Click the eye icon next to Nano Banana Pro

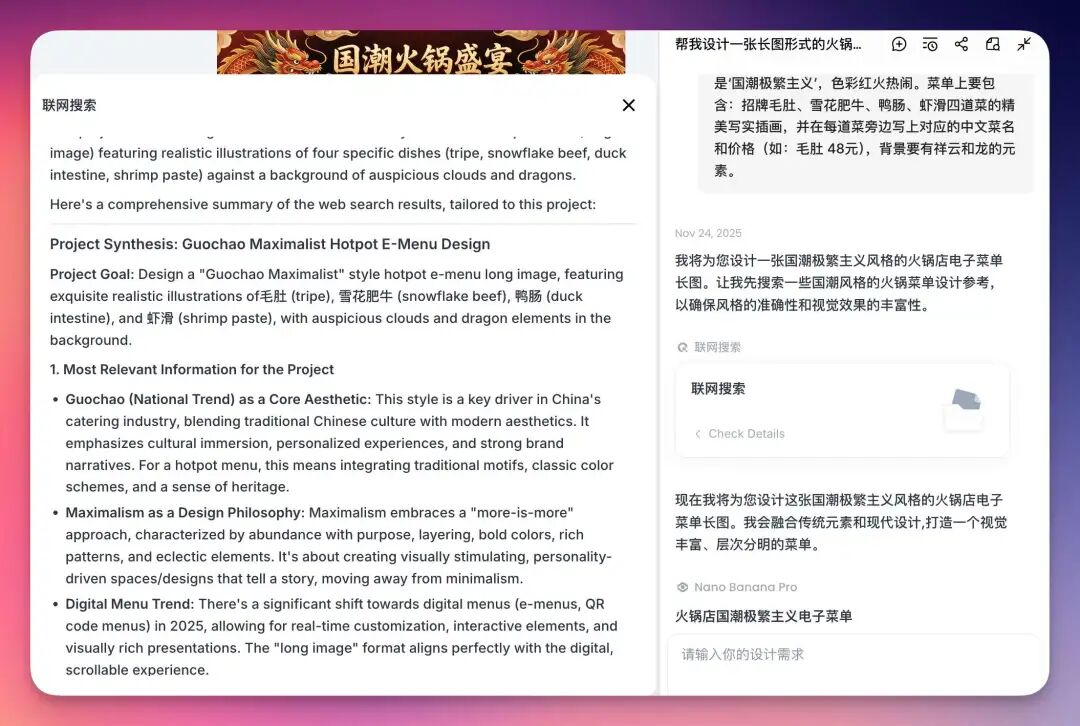[x=683, y=587]
